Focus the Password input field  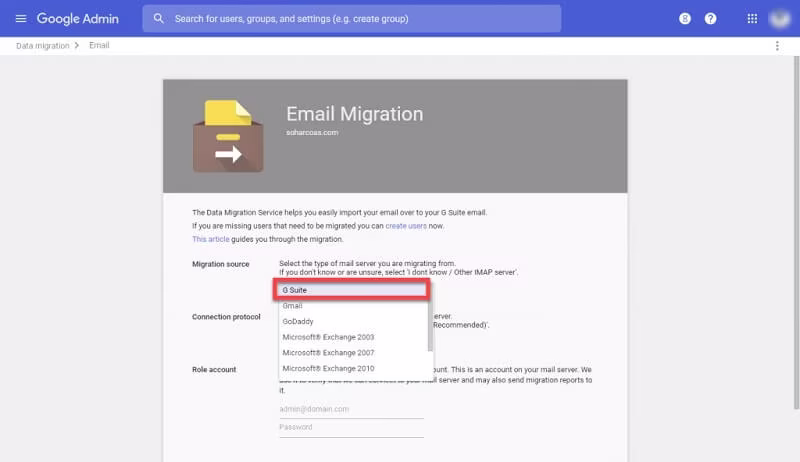(352, 427)
